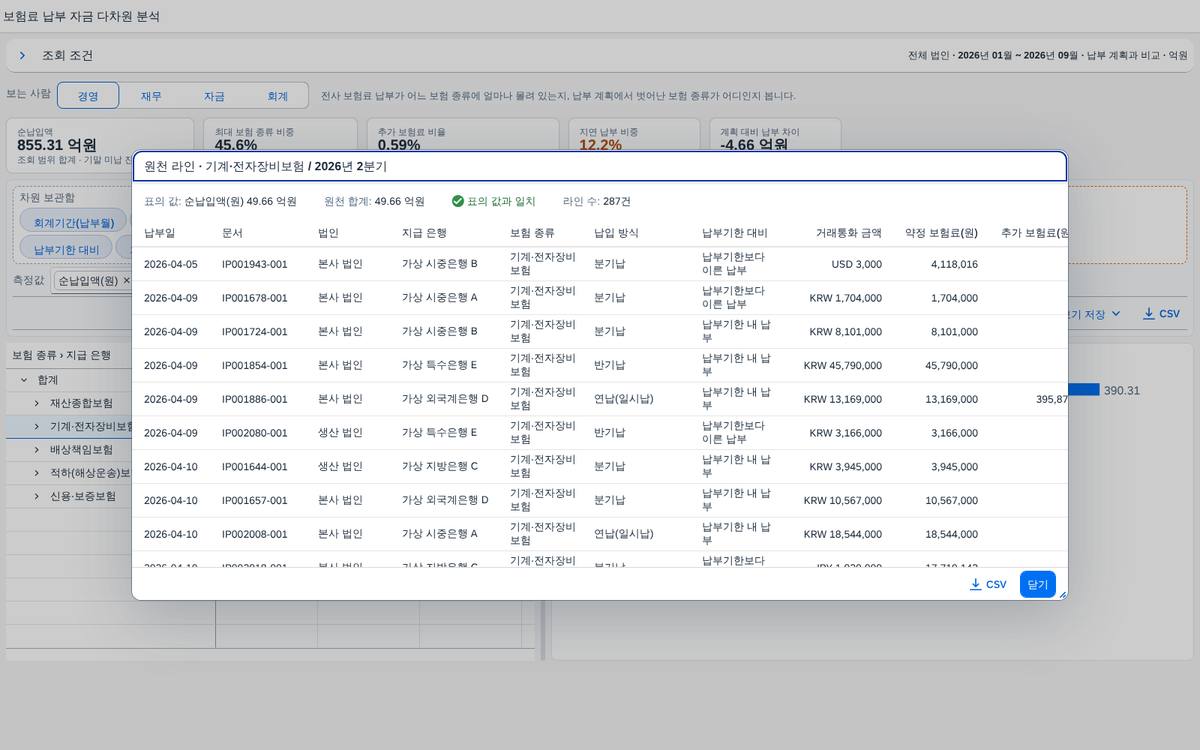Click the 납부기한 대비 column header in dialog
Screen dimensions: 1200x750
[x=735, y=233]
